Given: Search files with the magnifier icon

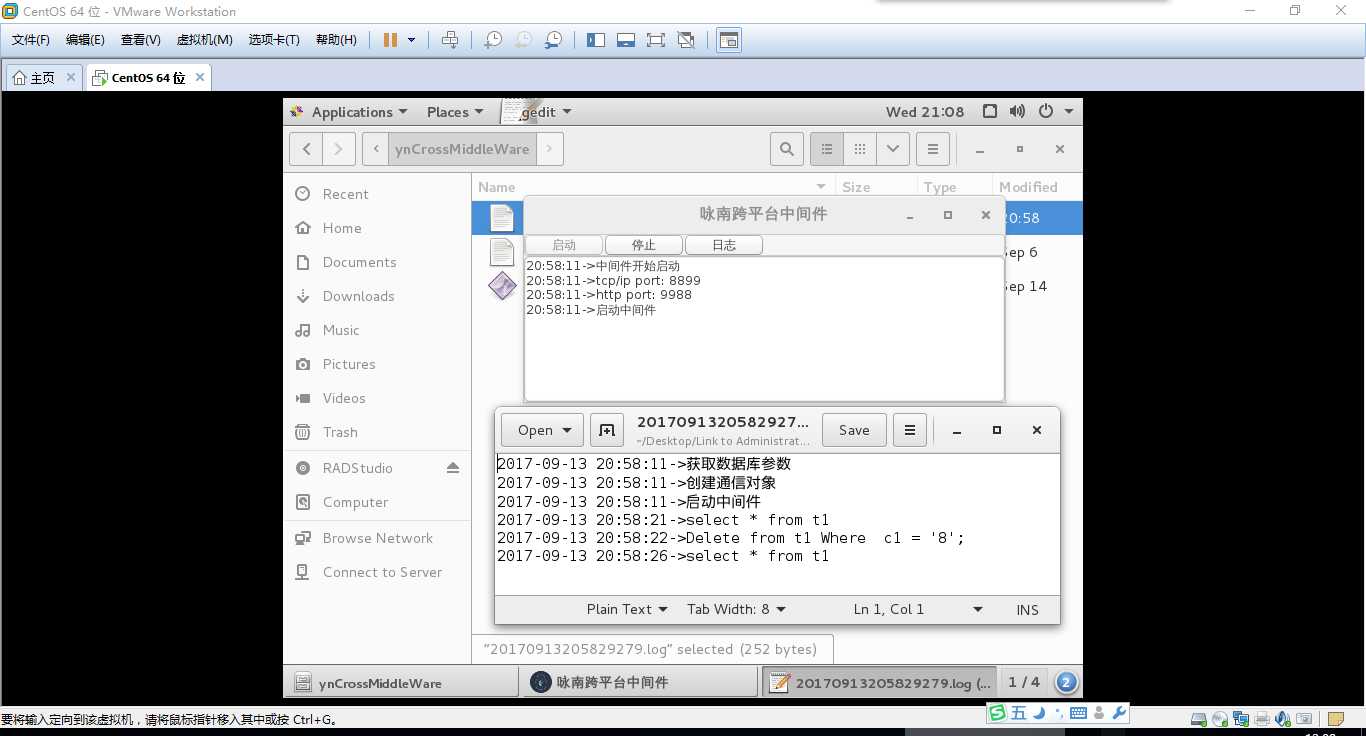Looking at the screenshot, I should coord(787,149).
